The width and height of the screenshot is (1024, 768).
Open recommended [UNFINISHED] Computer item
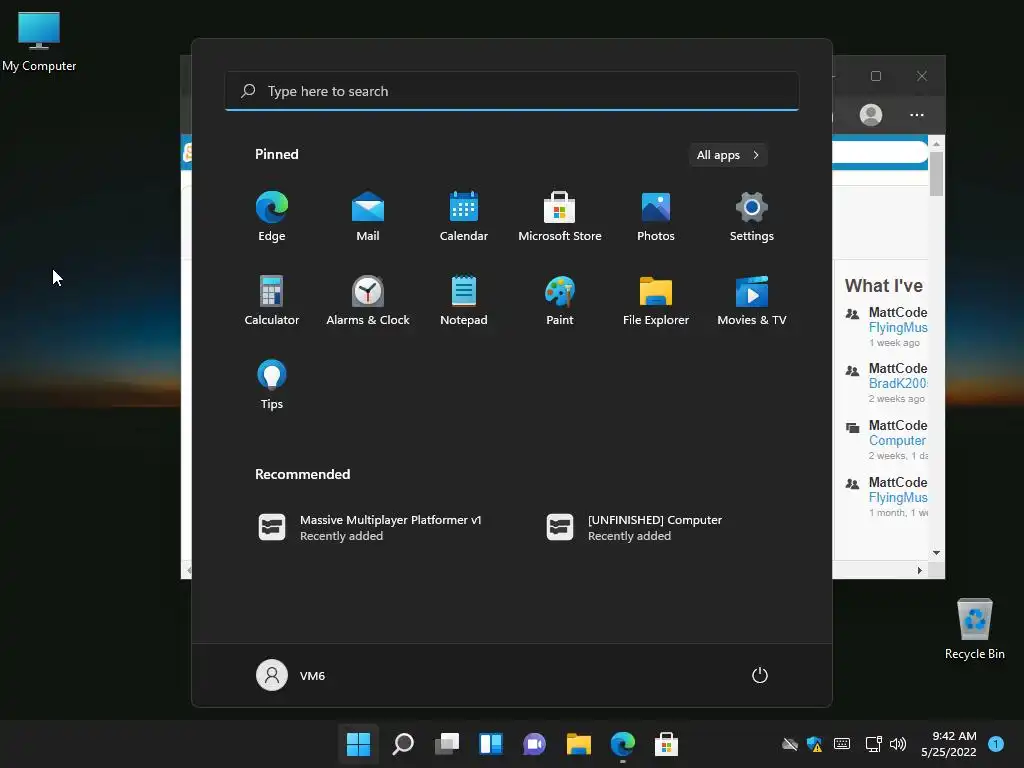635,528
